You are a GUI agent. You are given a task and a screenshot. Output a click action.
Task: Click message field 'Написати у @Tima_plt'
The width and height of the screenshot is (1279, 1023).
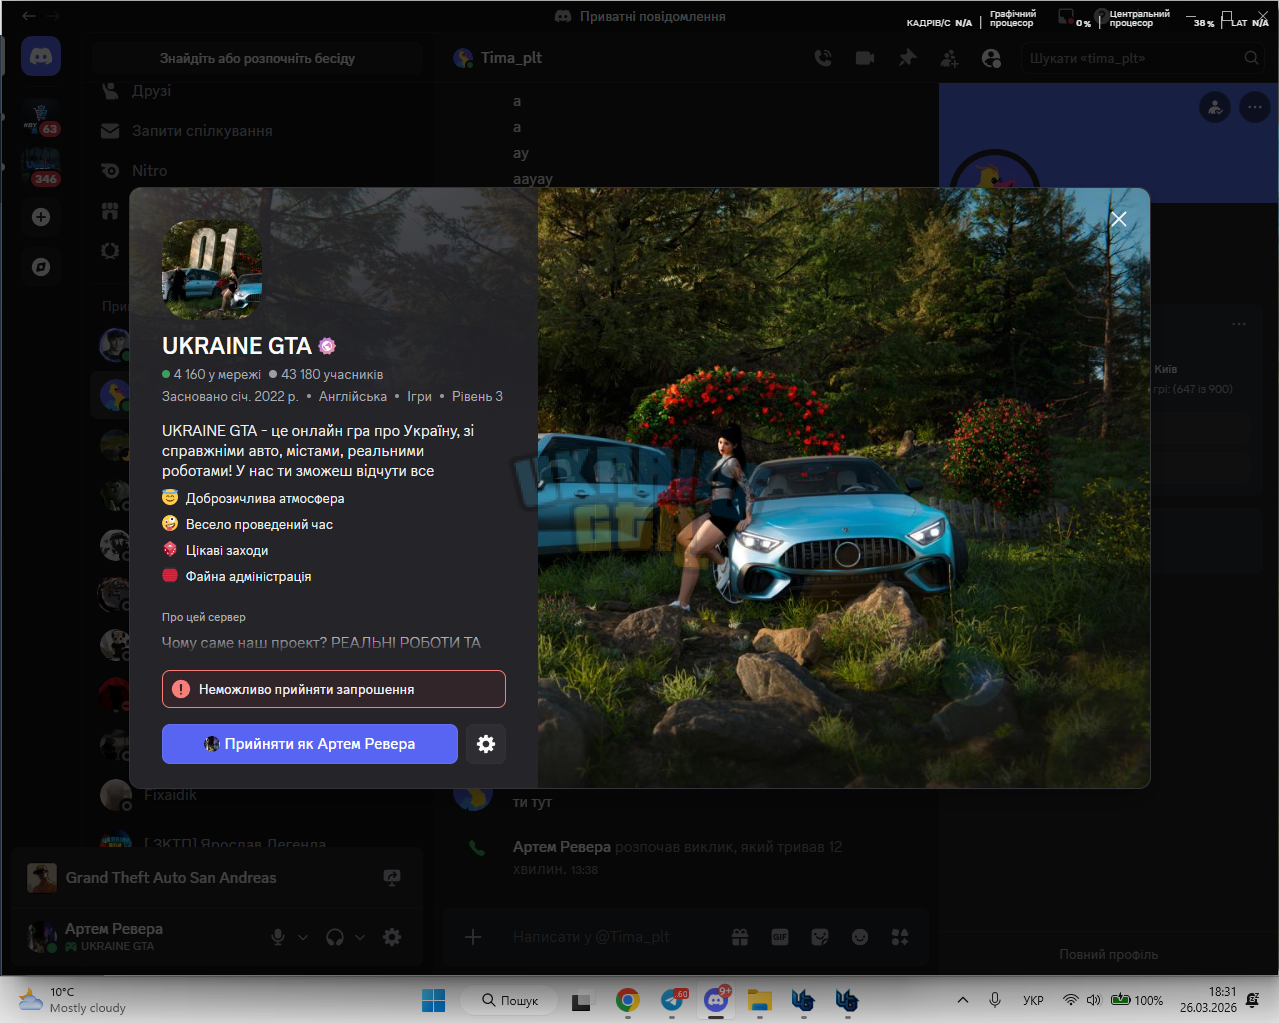coord(591,937)
